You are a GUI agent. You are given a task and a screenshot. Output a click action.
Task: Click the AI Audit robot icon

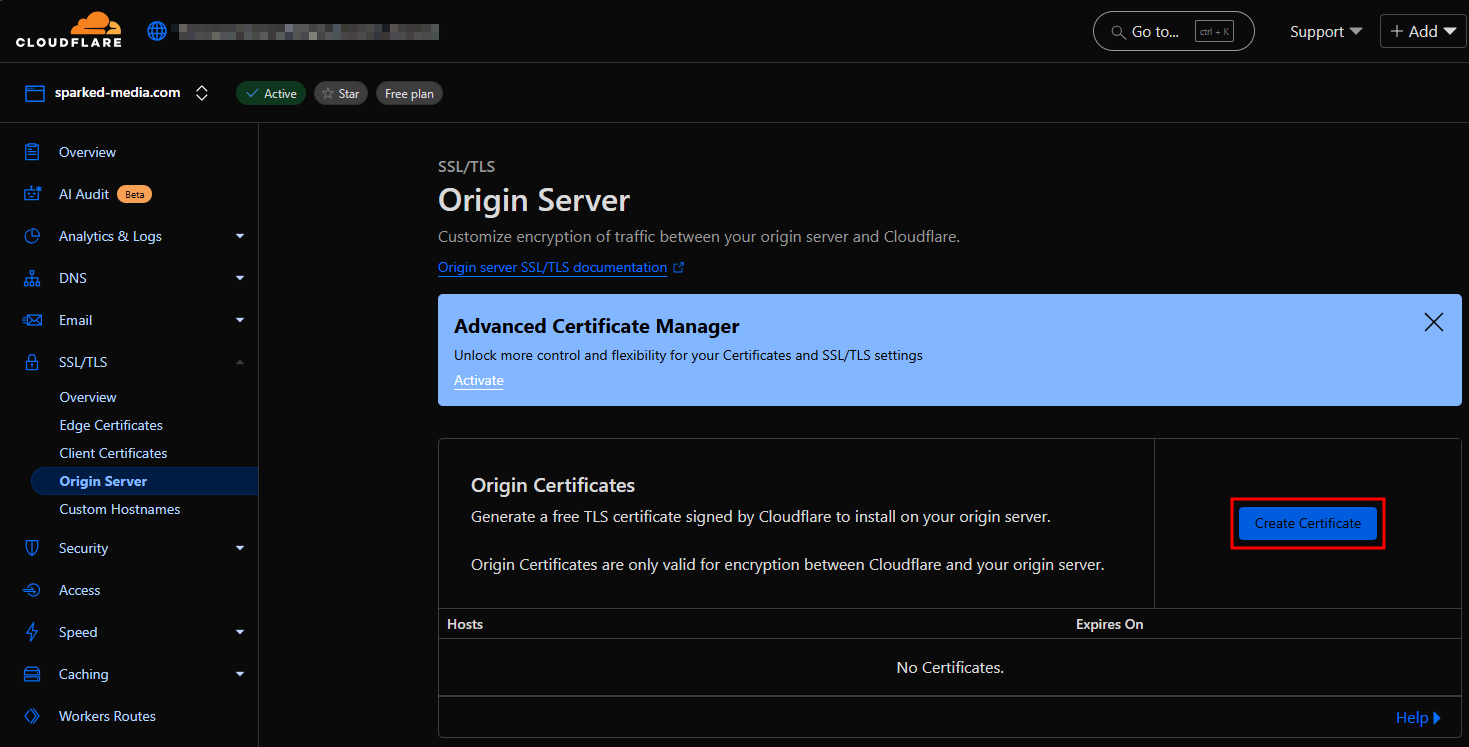33,194
